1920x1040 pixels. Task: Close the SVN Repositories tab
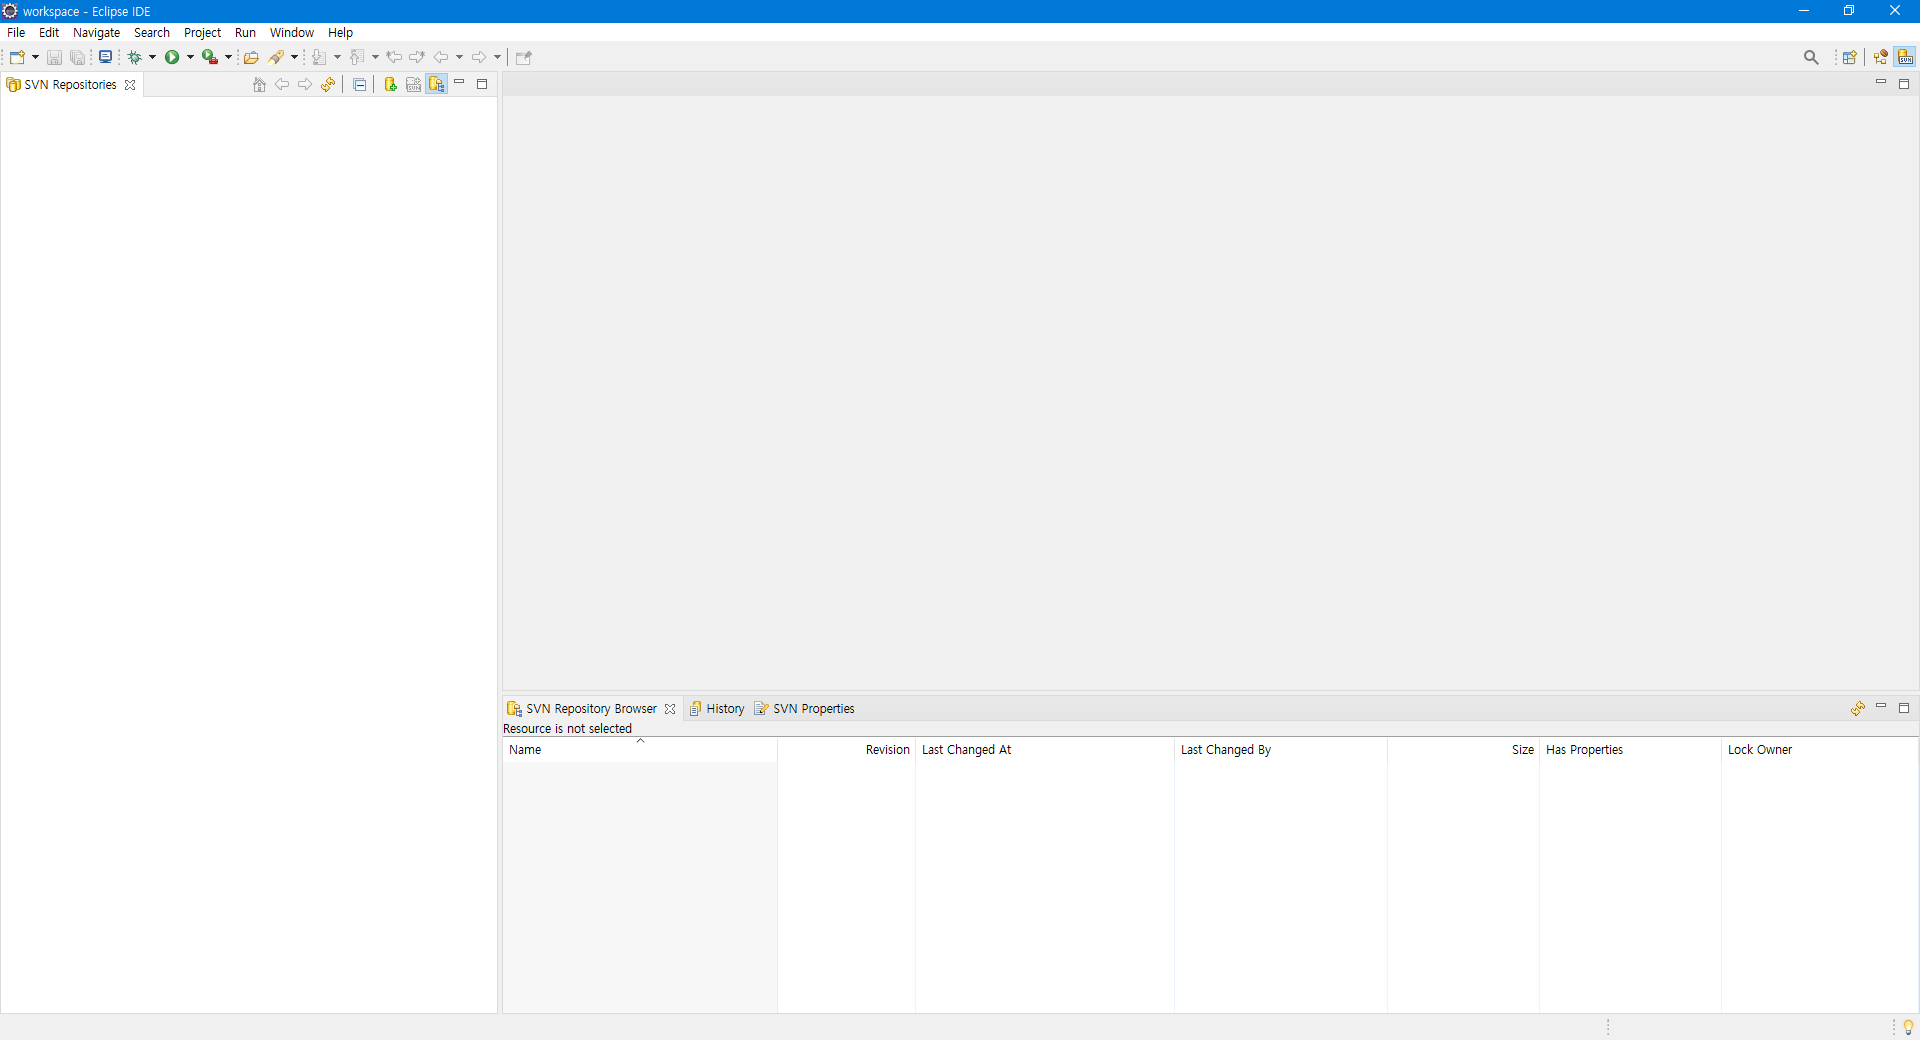coord(130,85)
